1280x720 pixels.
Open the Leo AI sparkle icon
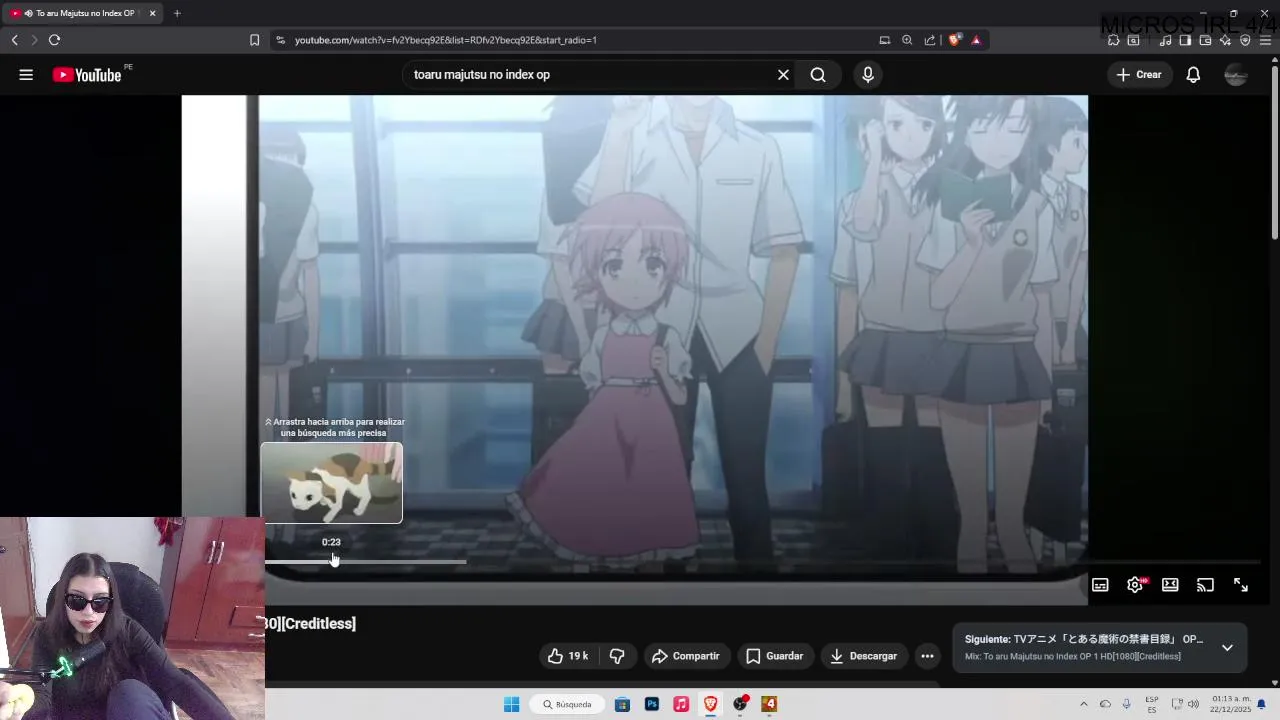[x=1225, y=40]
